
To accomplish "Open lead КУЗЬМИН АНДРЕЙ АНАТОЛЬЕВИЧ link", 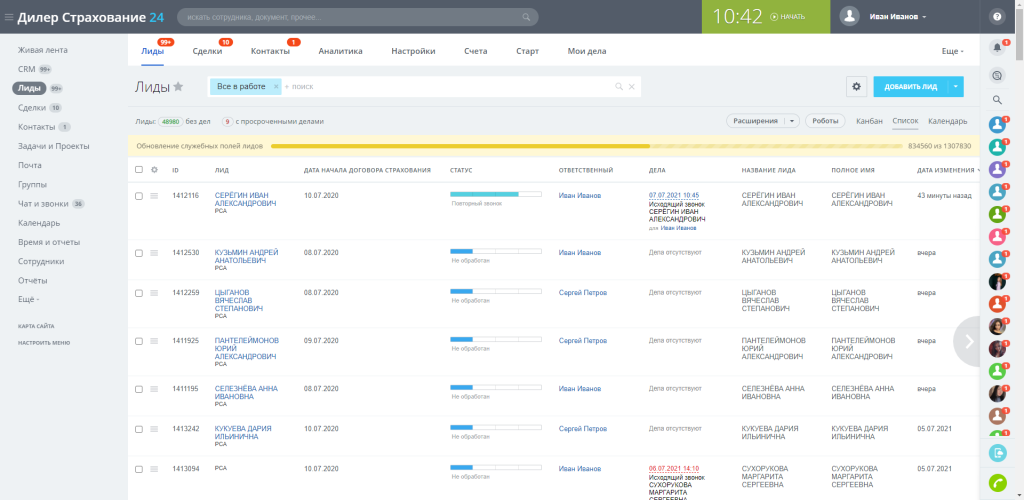I will tap(246, 257).
